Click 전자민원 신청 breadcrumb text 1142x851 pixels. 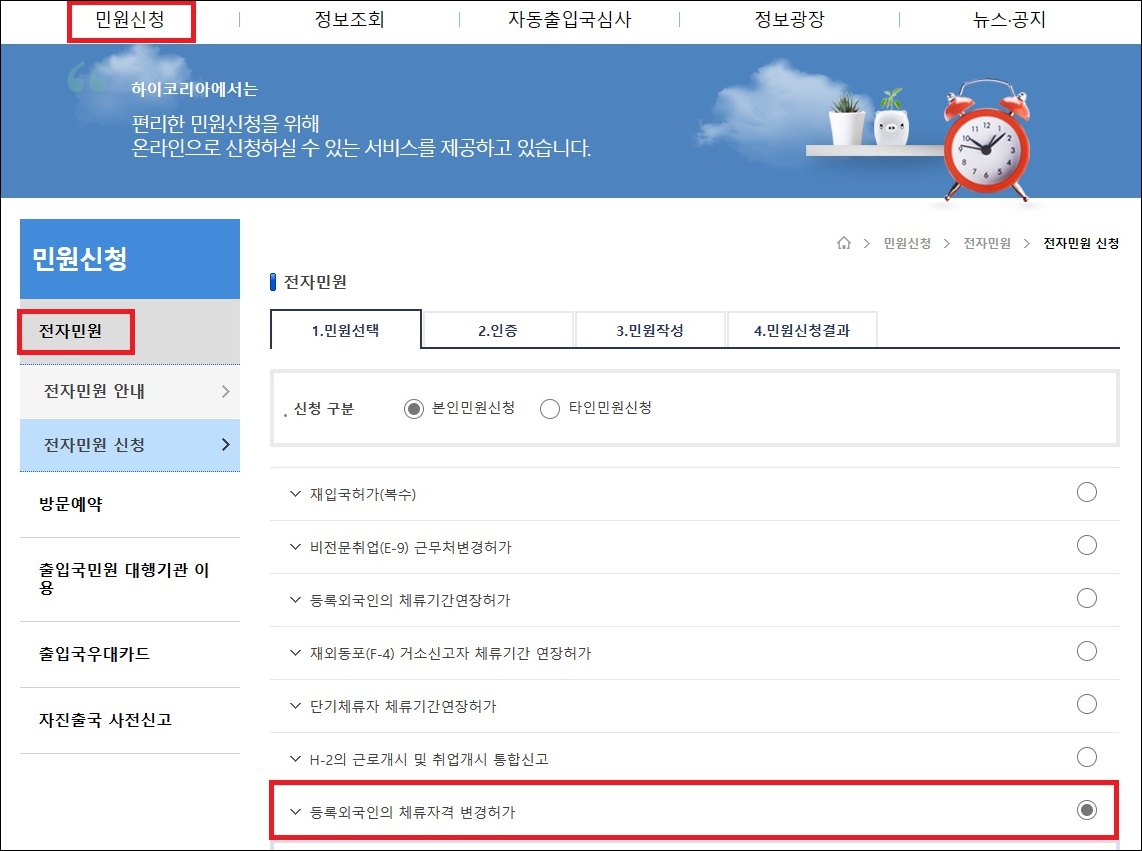click(1081, 243)
